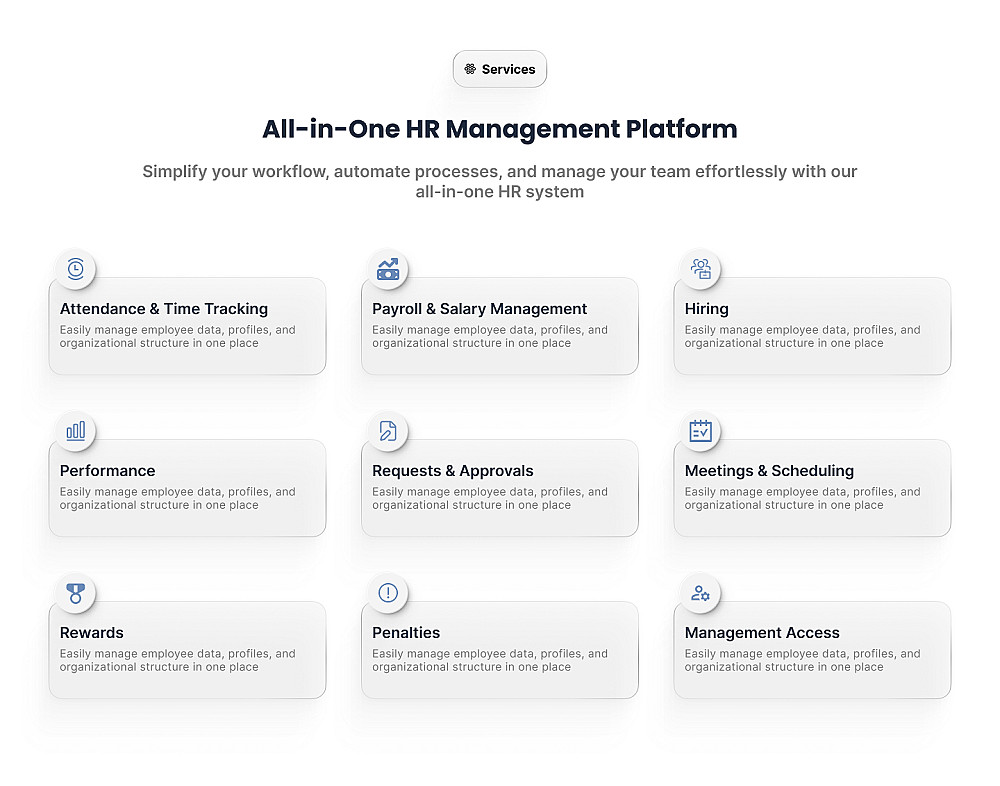Image resolution: width=1000 pixels, height=786 pixels.
Task: Click the Management Access user gear icon
Action: (701, 593)
